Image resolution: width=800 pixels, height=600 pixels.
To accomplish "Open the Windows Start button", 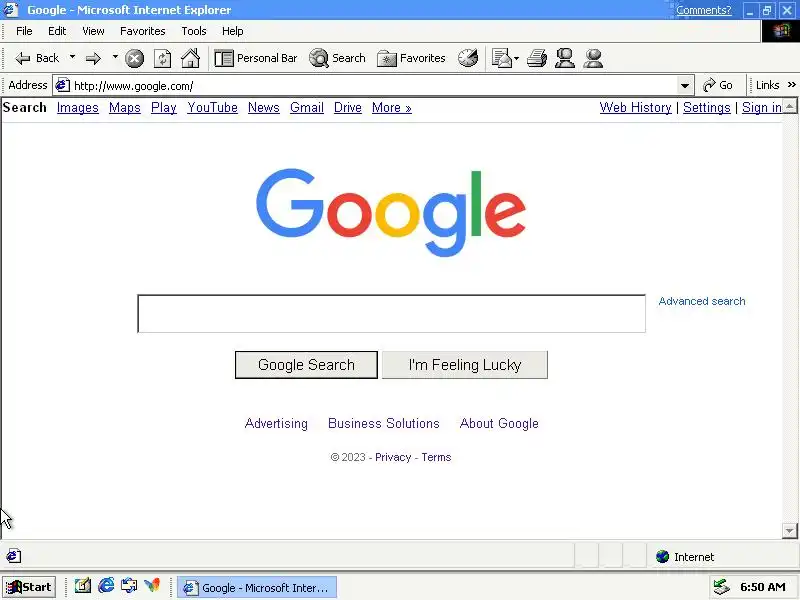I will (x=29, y=587).
